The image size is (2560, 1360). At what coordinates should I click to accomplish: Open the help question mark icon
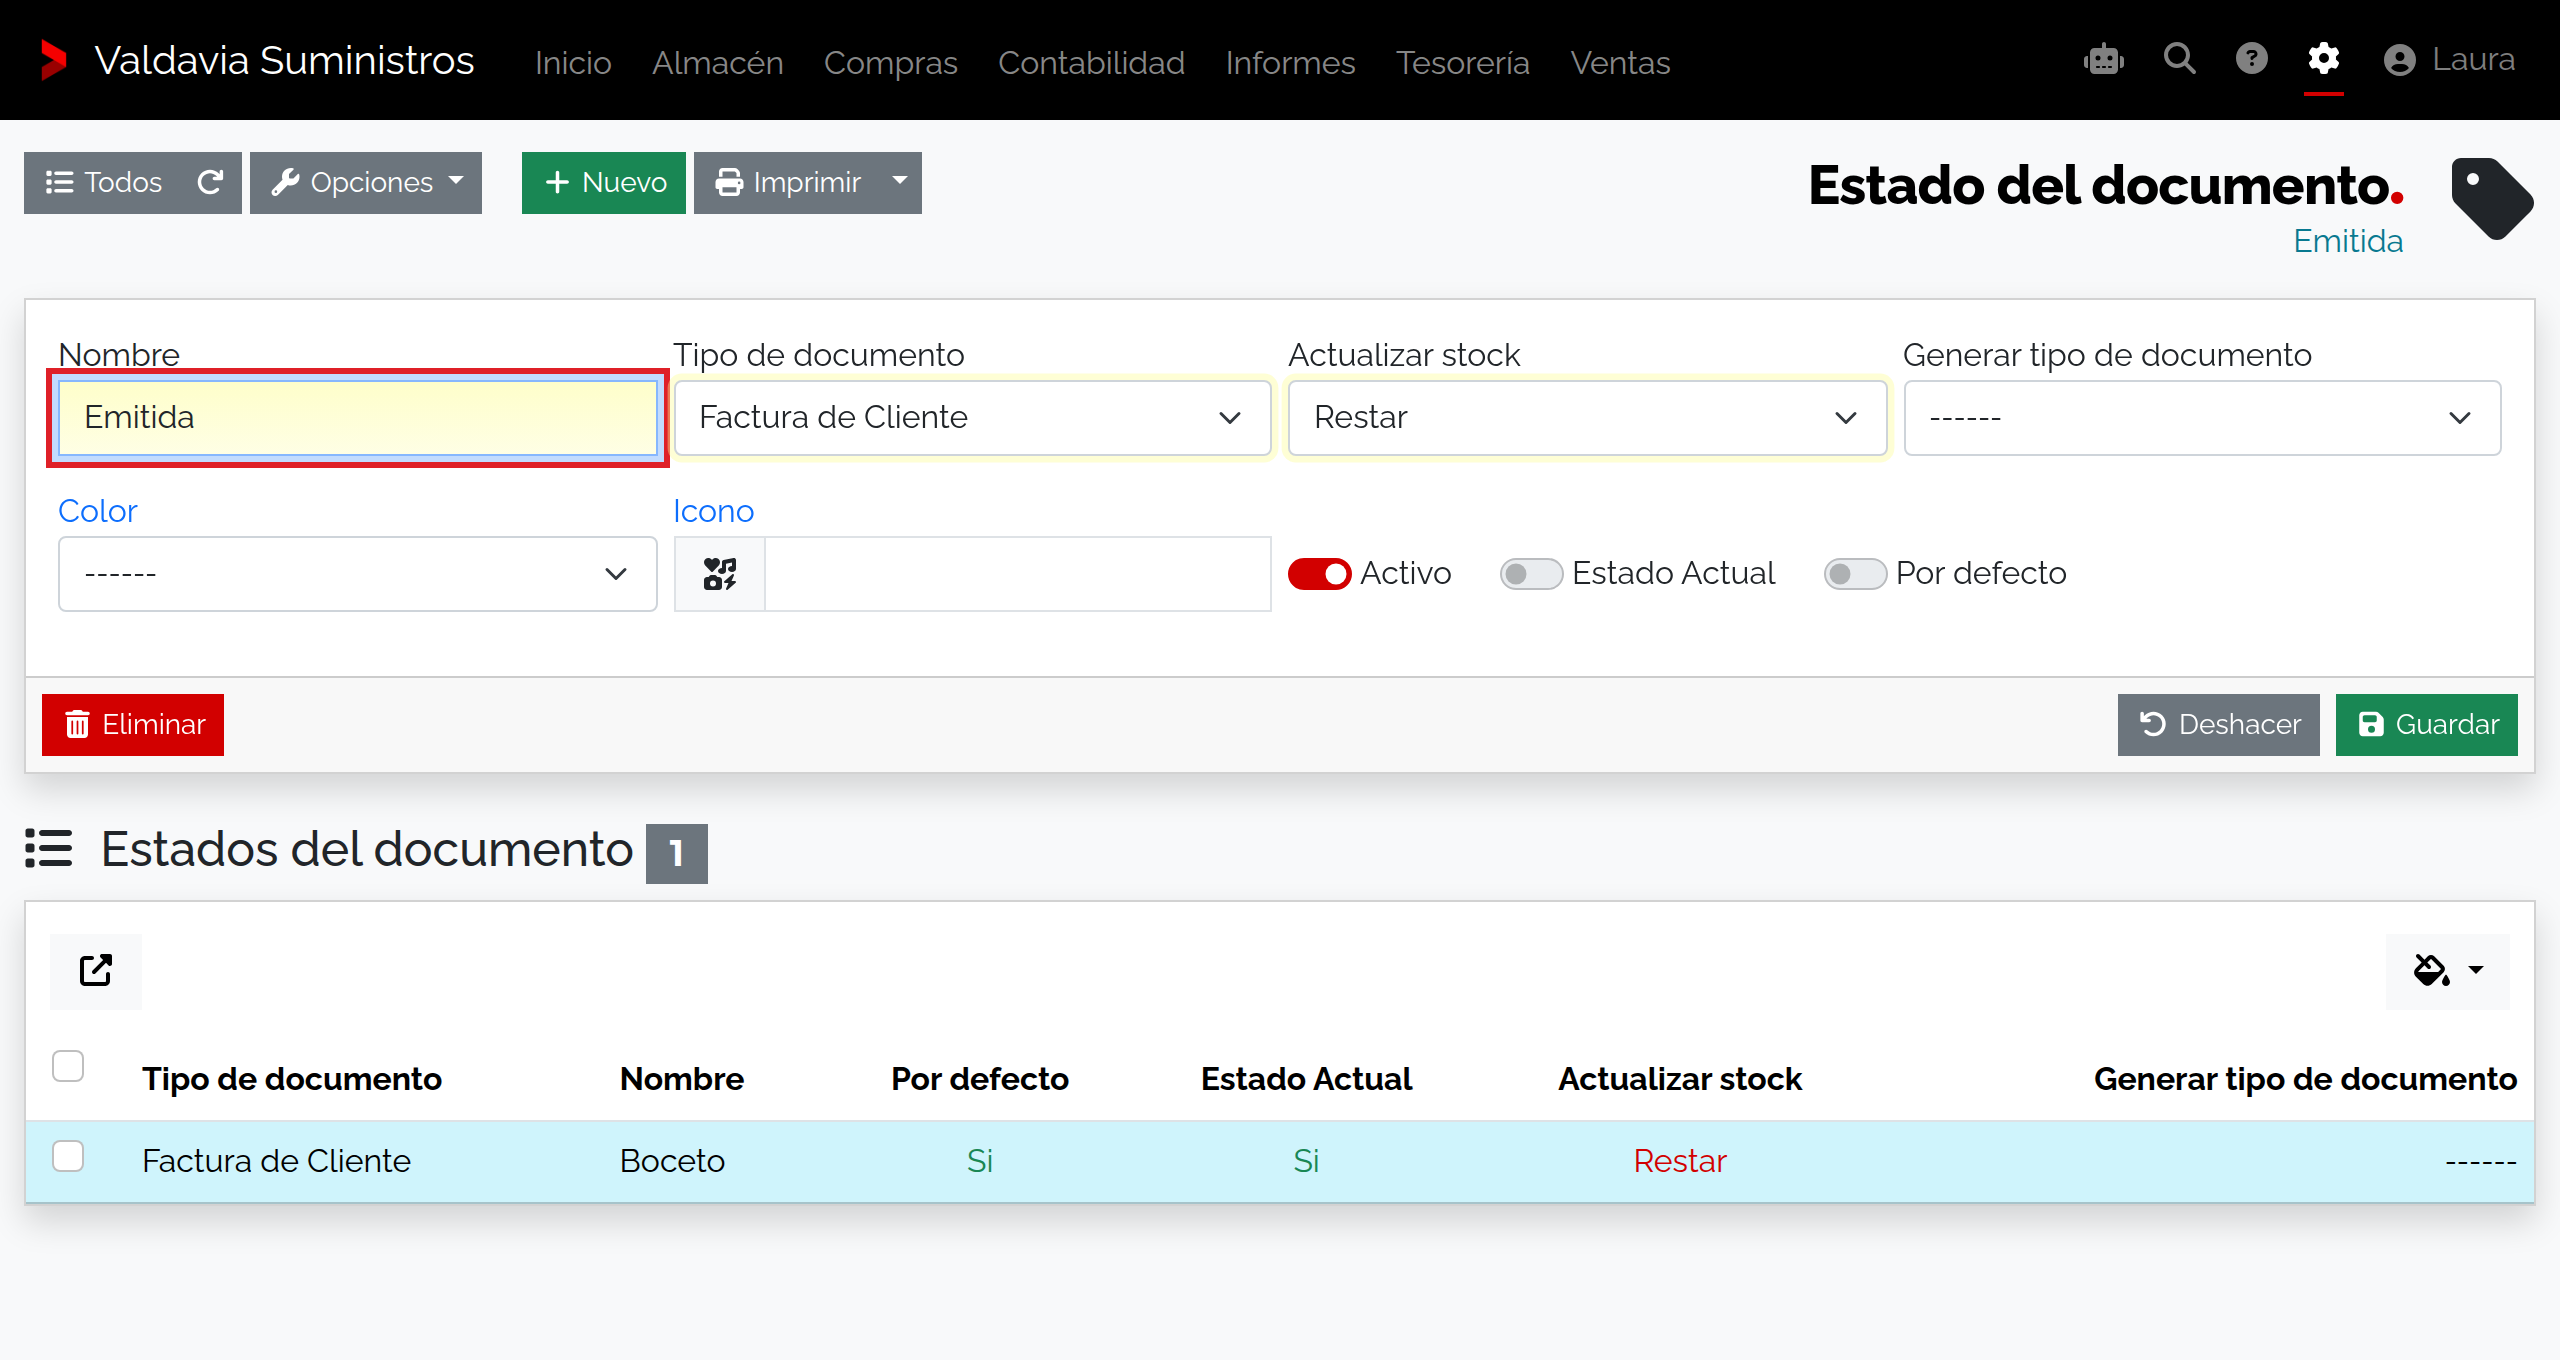coord(2252,59)
